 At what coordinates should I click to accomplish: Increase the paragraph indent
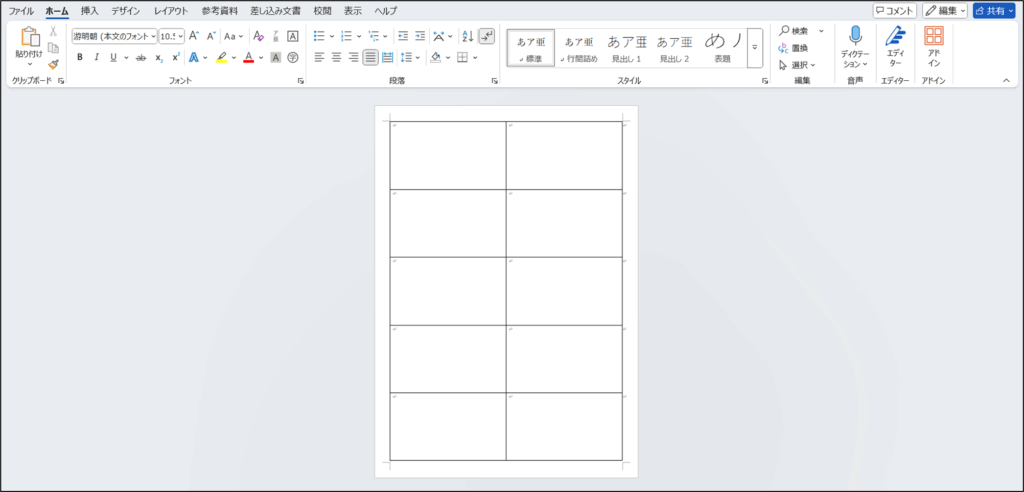tap(420, 36)
